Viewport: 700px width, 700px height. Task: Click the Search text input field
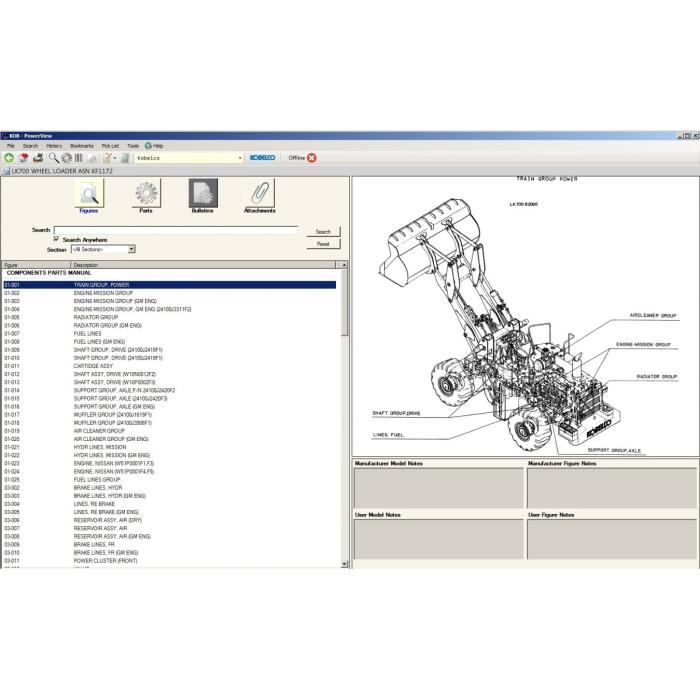click(175, 230)
